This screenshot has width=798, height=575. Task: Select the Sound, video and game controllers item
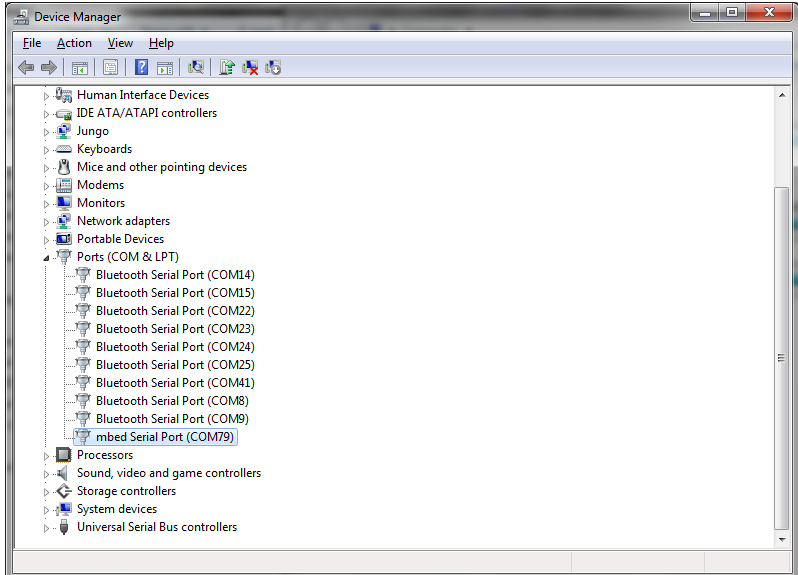pos(168,473)
